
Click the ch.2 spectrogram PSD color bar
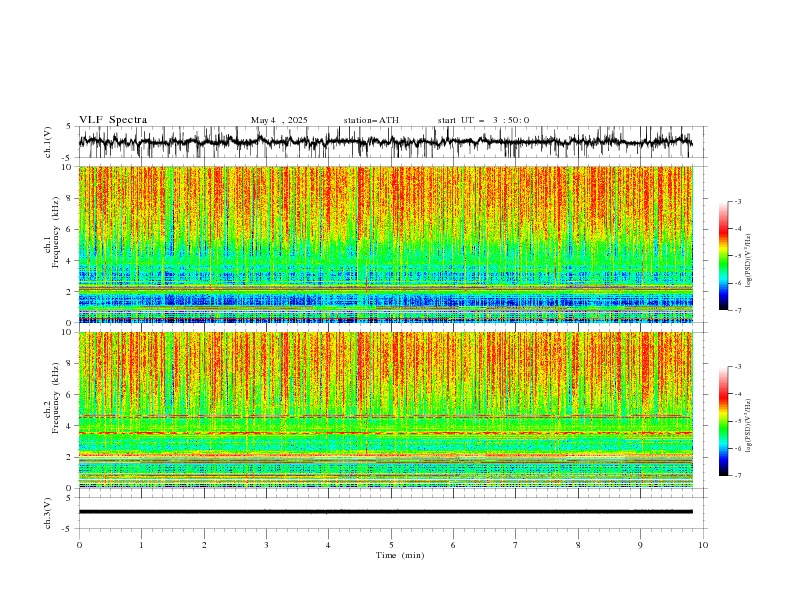point(723,421)
